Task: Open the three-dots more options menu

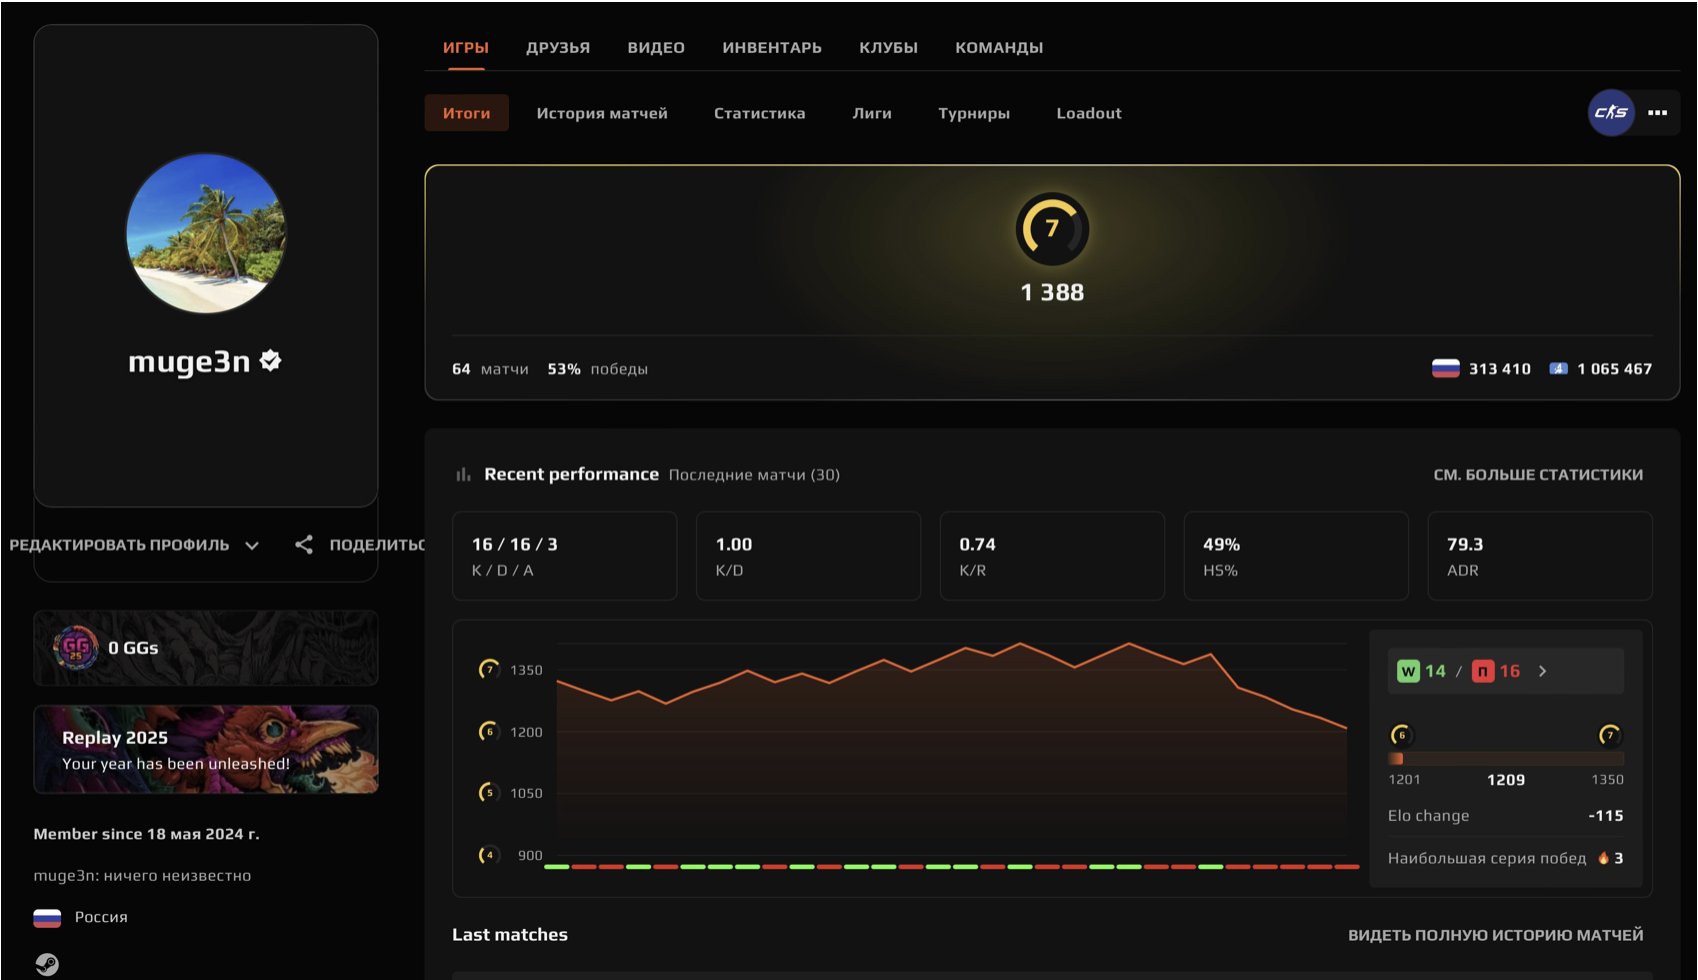Action: coord(1657,113)
